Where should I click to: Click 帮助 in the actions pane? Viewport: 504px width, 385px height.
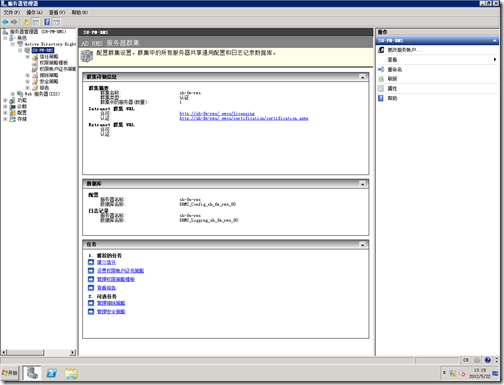392,98
